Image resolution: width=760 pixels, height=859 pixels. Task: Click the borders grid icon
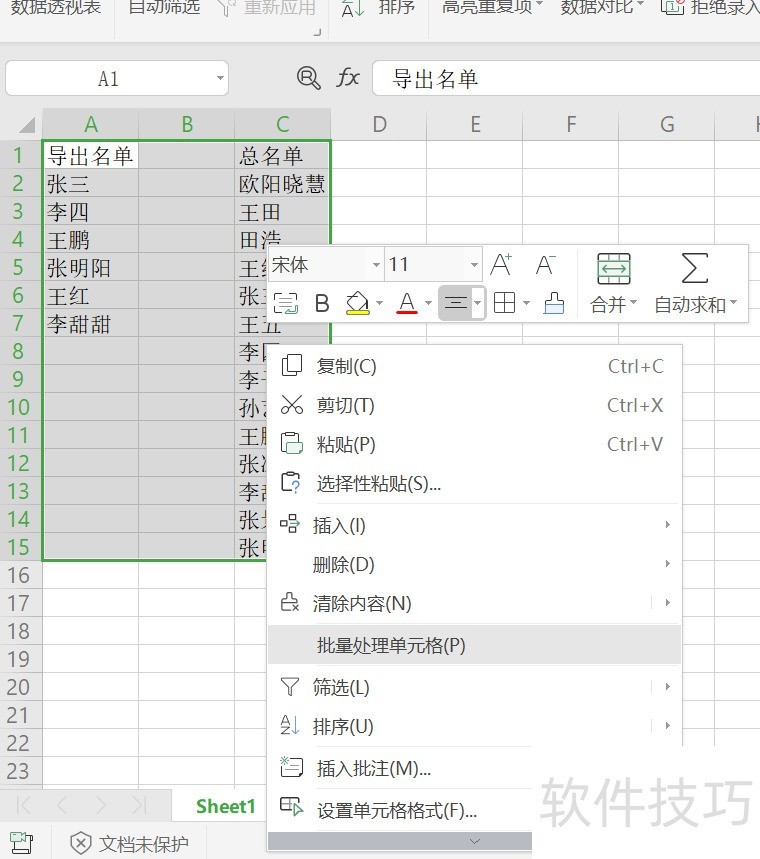tap(504, 302)
